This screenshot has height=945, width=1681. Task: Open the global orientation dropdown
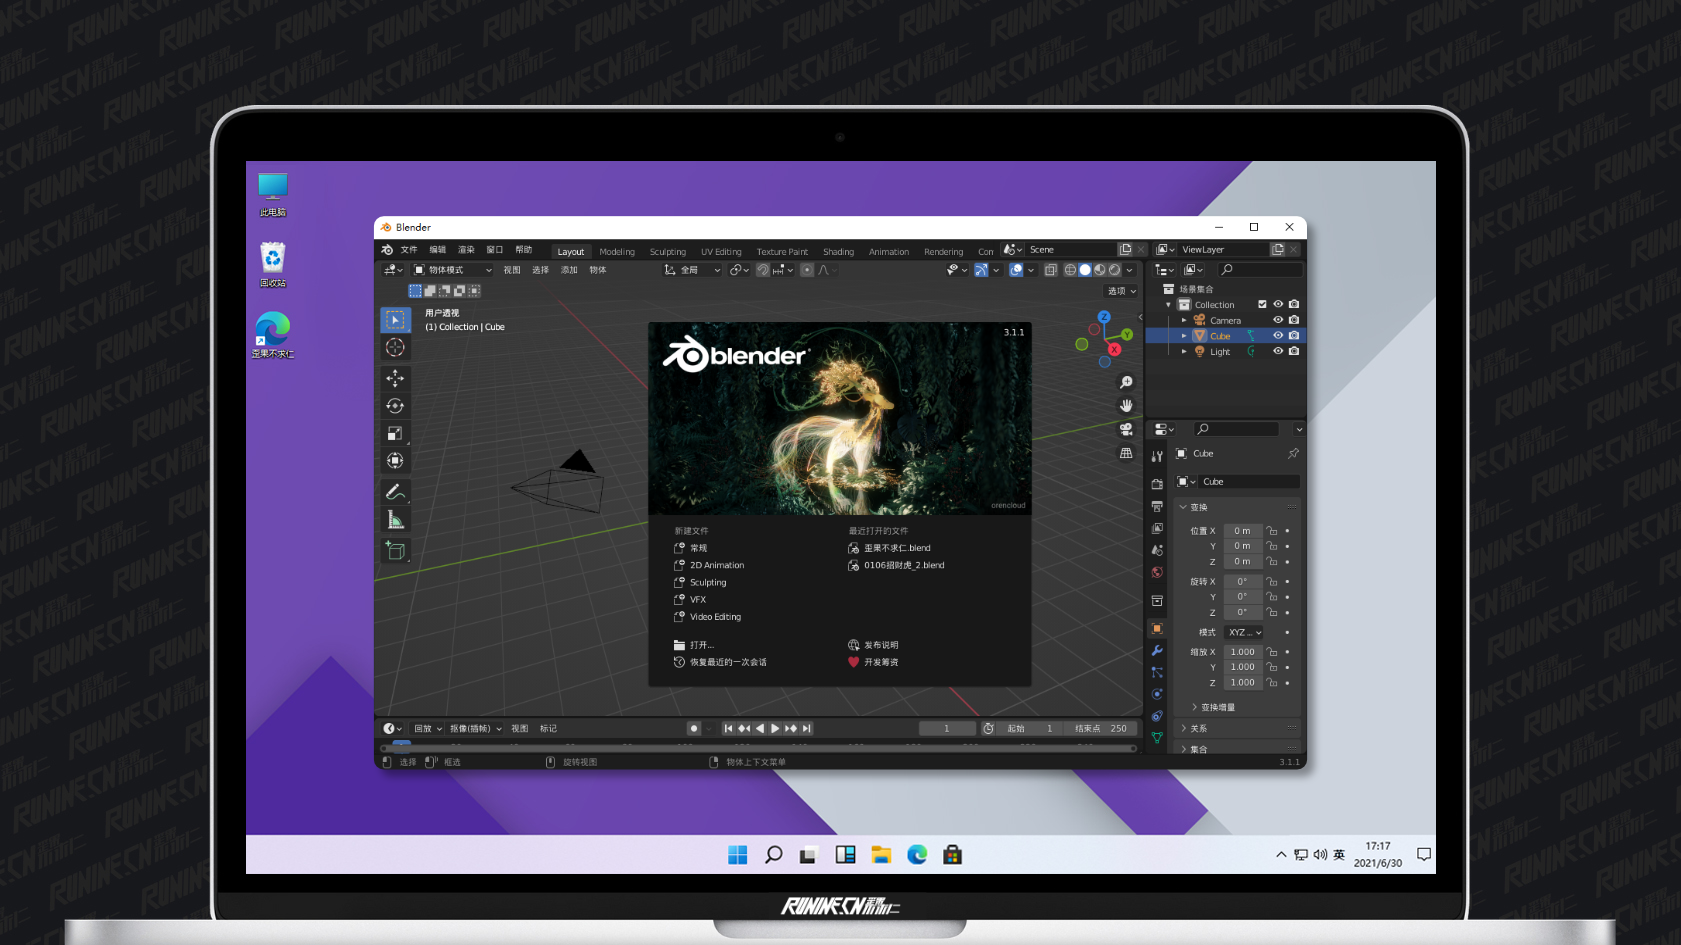pyautogui.click(x=692, y=270)
